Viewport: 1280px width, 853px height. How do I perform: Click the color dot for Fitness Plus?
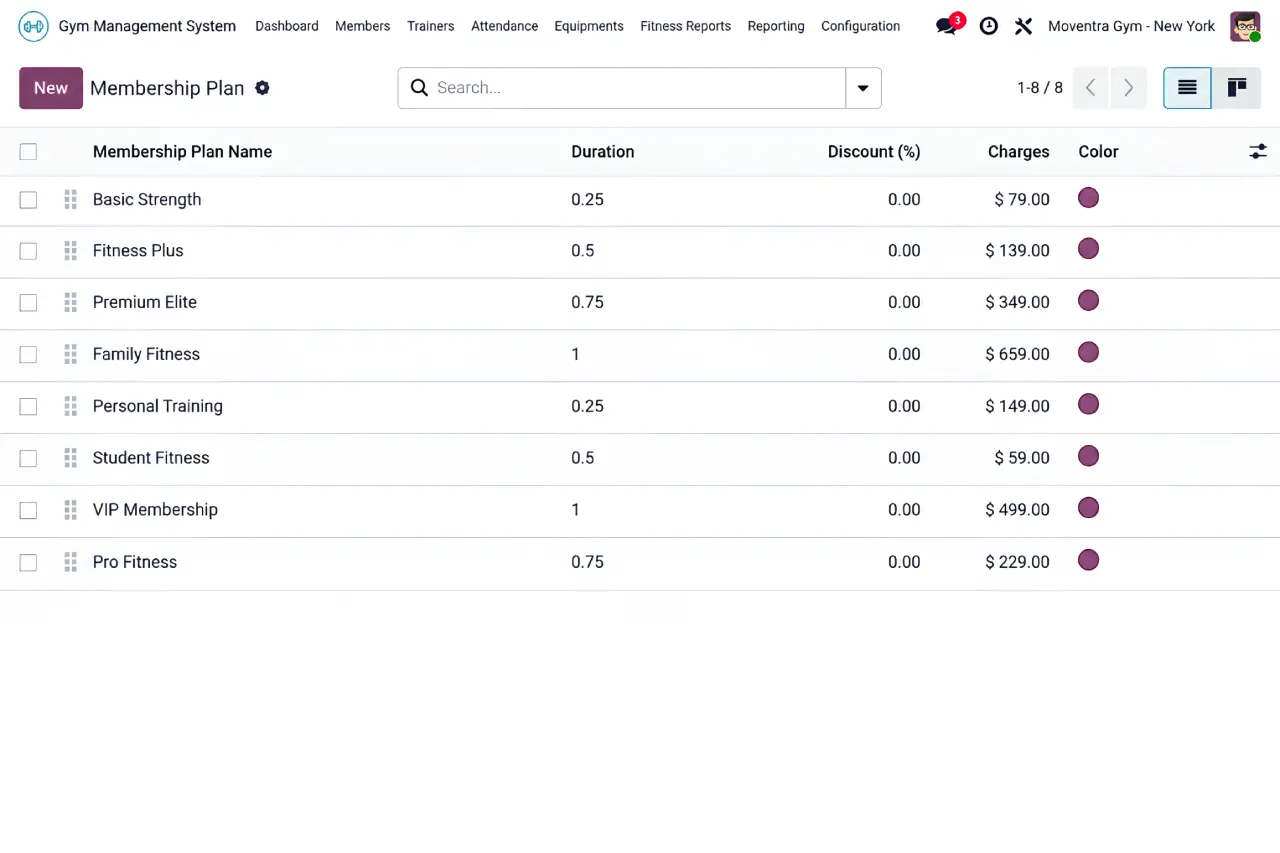[1089, 249]
